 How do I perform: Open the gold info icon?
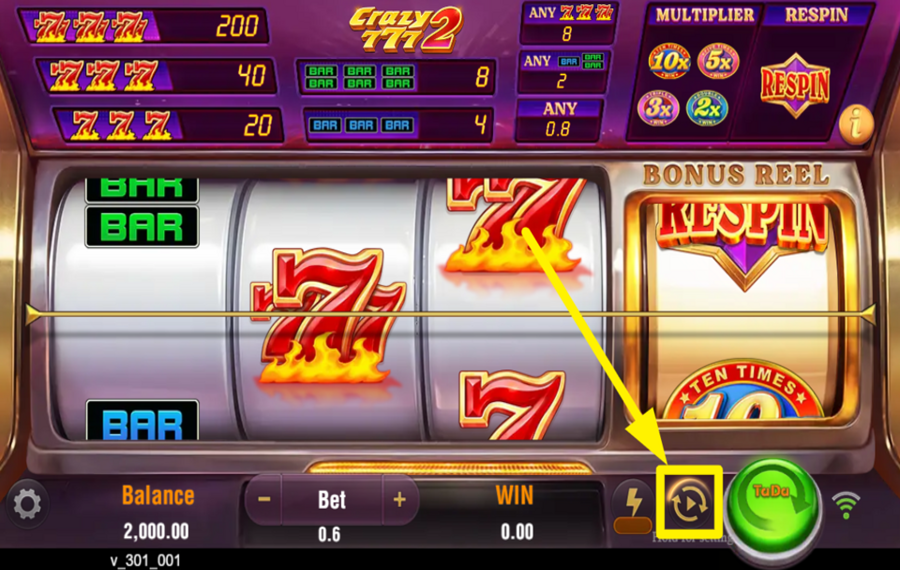[x=856, y=123]
